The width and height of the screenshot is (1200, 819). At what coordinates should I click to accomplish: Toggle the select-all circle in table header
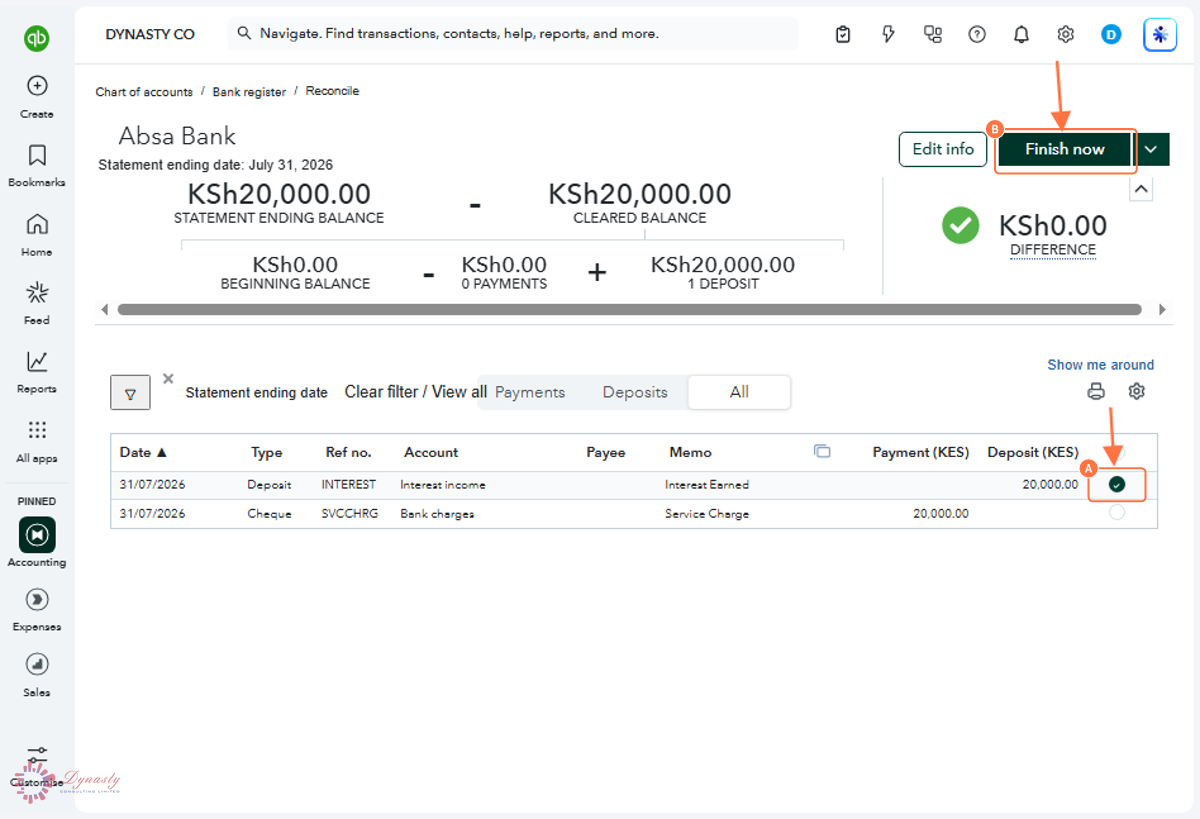pyautogui.click(x=1117, y=453)
